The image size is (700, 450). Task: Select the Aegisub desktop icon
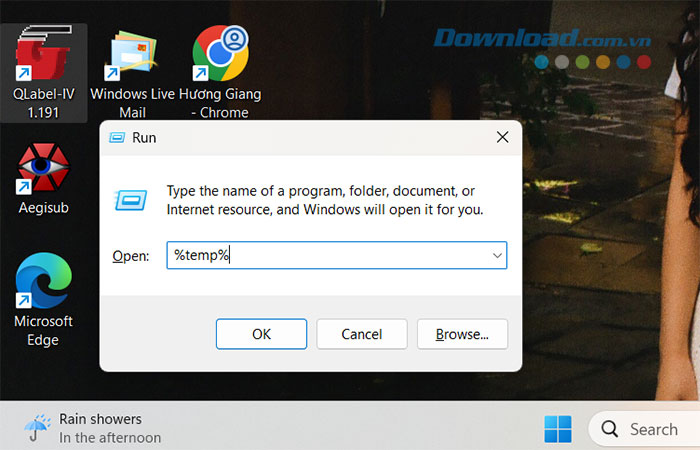[x=43, y=170]
